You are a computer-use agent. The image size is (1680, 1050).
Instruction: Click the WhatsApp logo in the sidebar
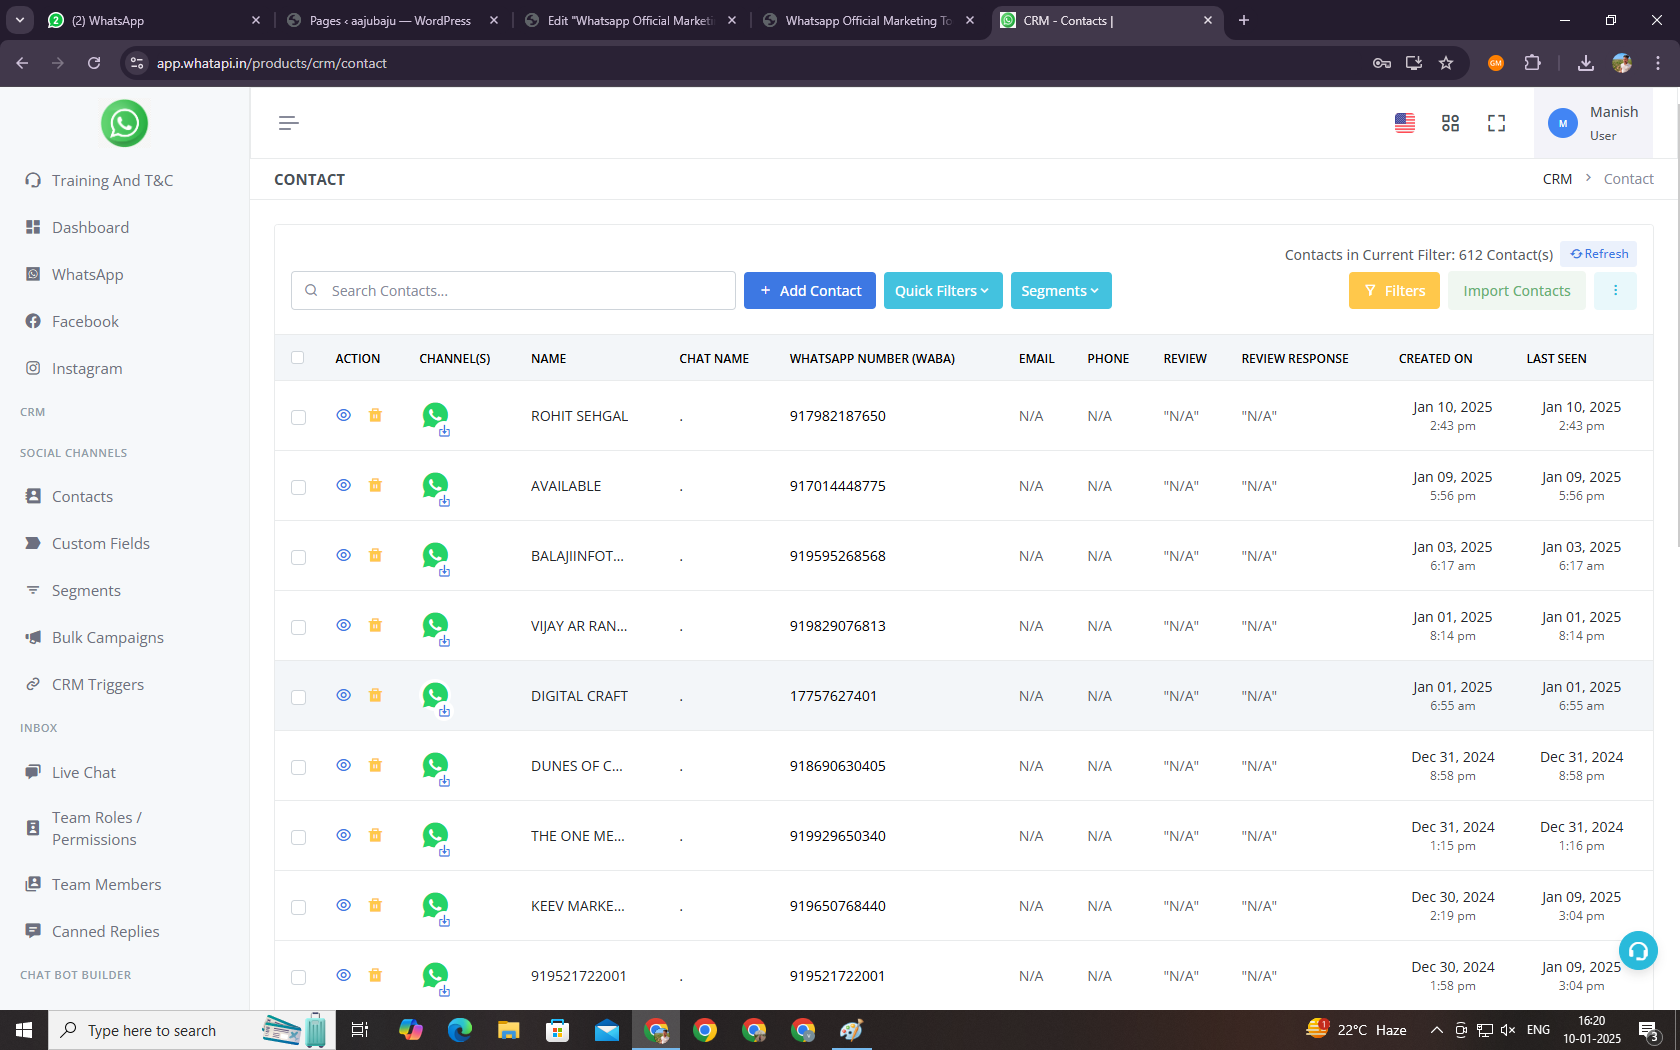click(x=124, y=123)
